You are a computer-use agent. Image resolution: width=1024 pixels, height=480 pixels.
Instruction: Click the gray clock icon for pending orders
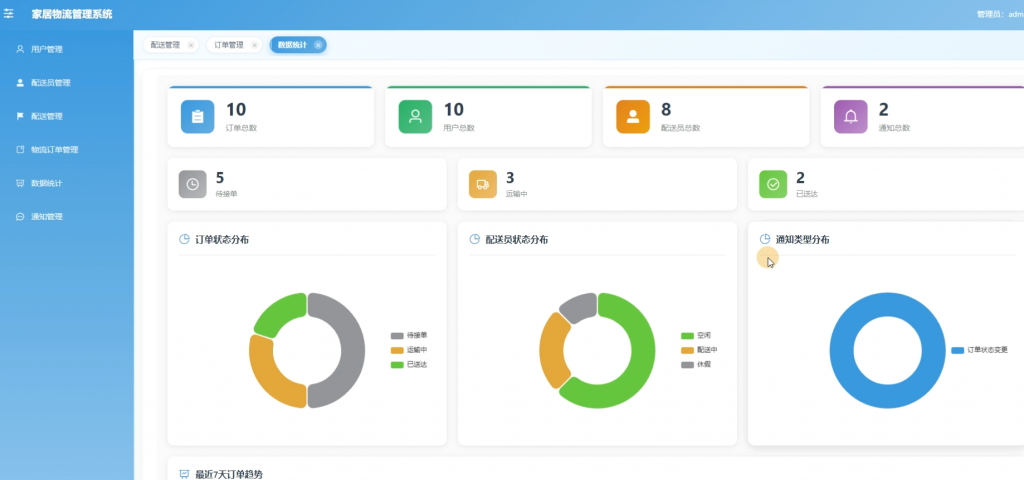coord(193,184)
